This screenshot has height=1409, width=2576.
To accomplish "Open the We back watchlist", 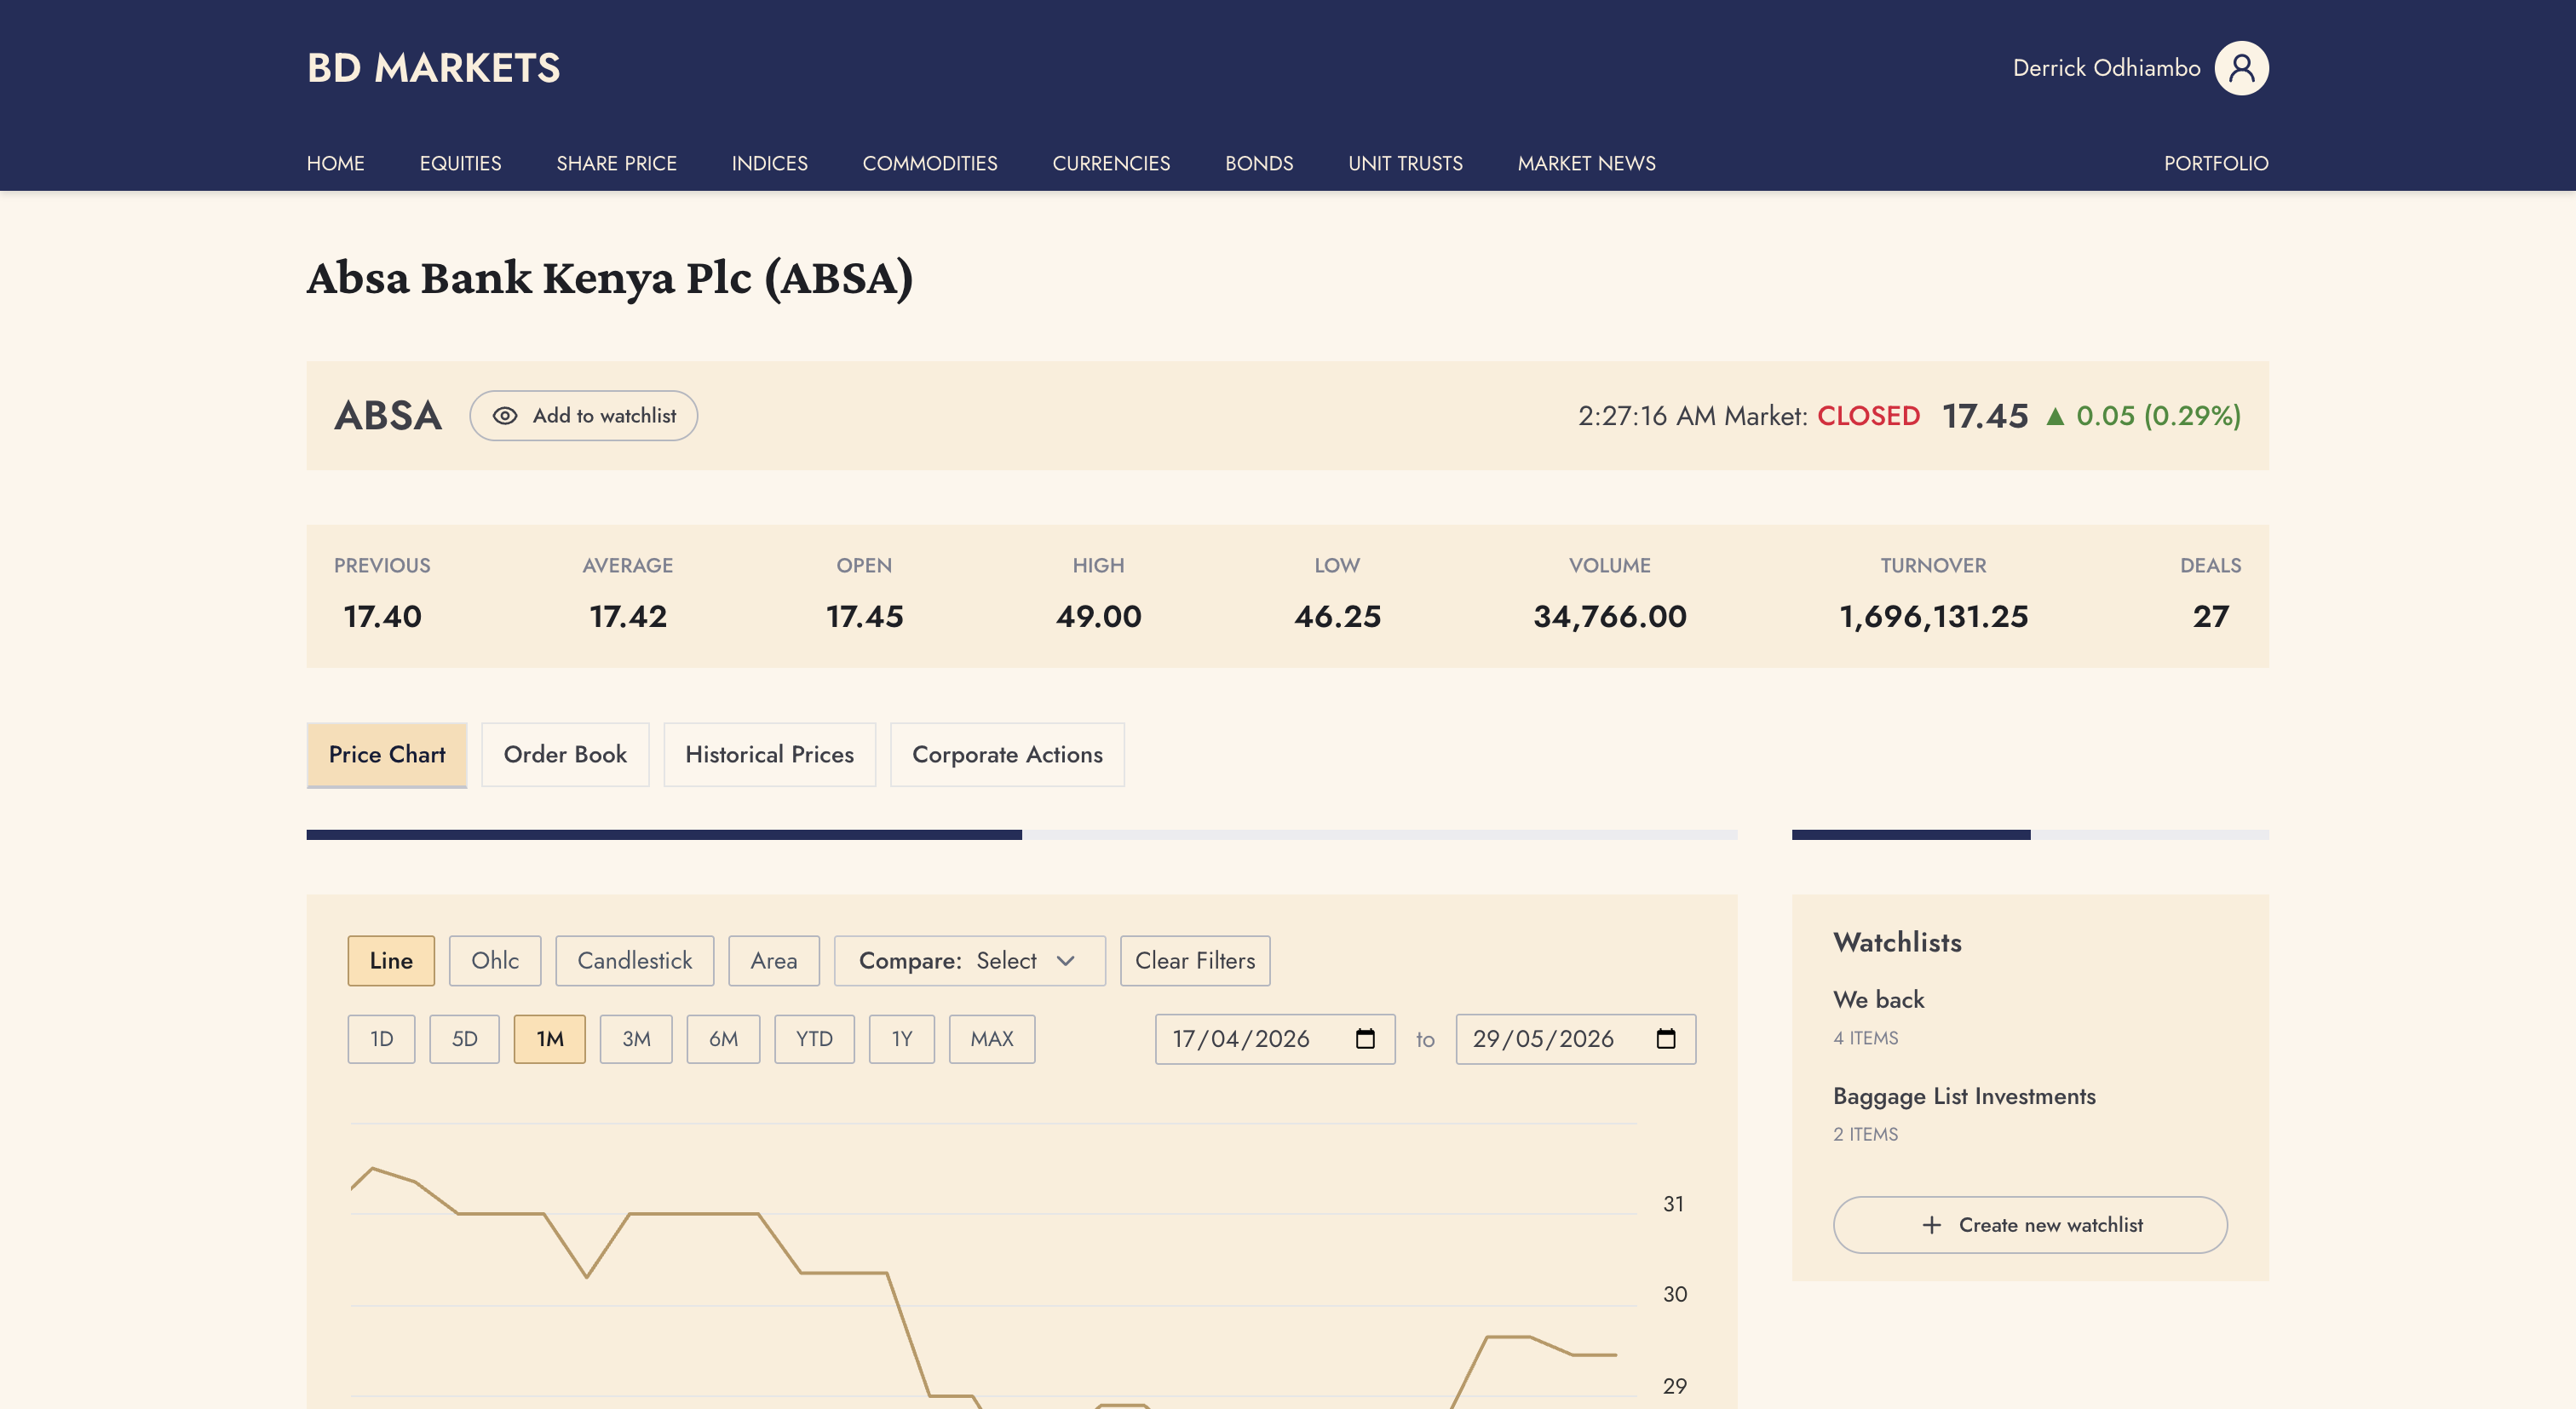I will click(1878, 1000).
